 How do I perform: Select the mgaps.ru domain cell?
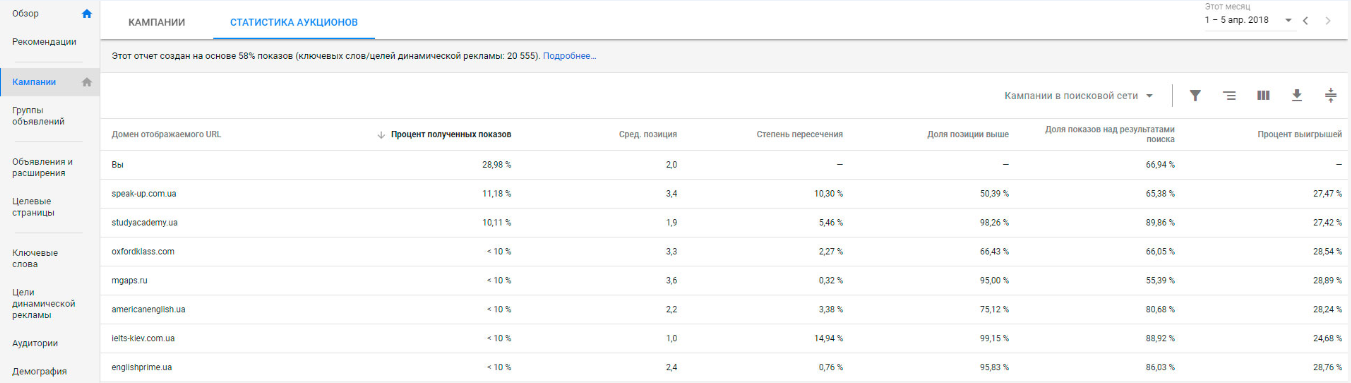130,281
